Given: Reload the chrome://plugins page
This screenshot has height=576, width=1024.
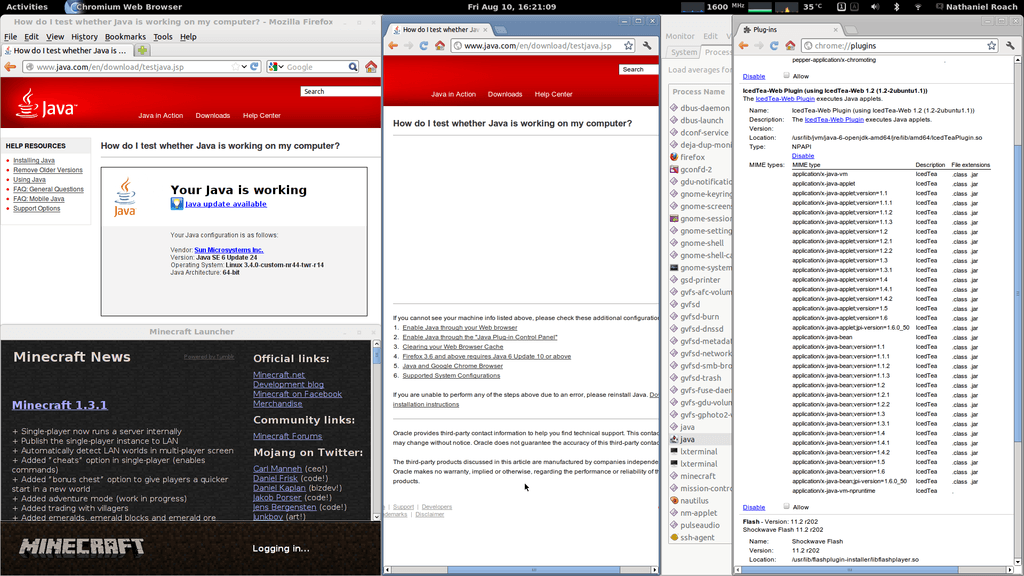Looking at the screenshot, I should pyautogui.click(x=774, y=46).
